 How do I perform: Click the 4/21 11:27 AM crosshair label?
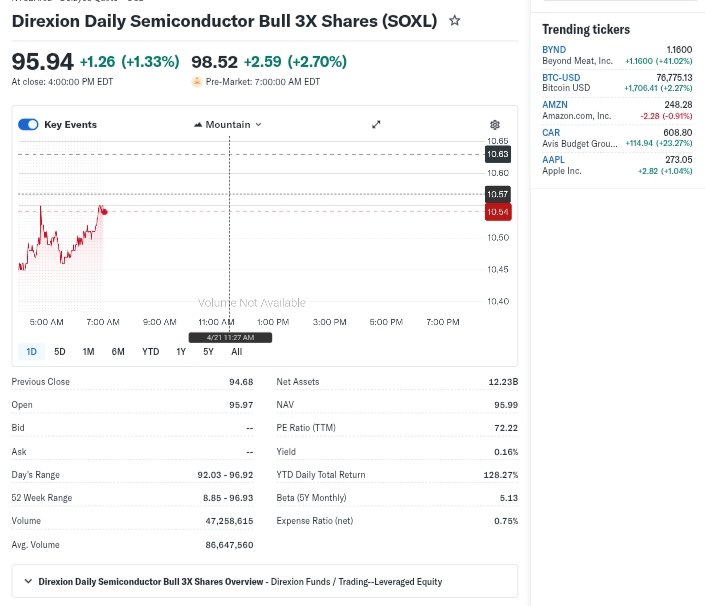230,338
